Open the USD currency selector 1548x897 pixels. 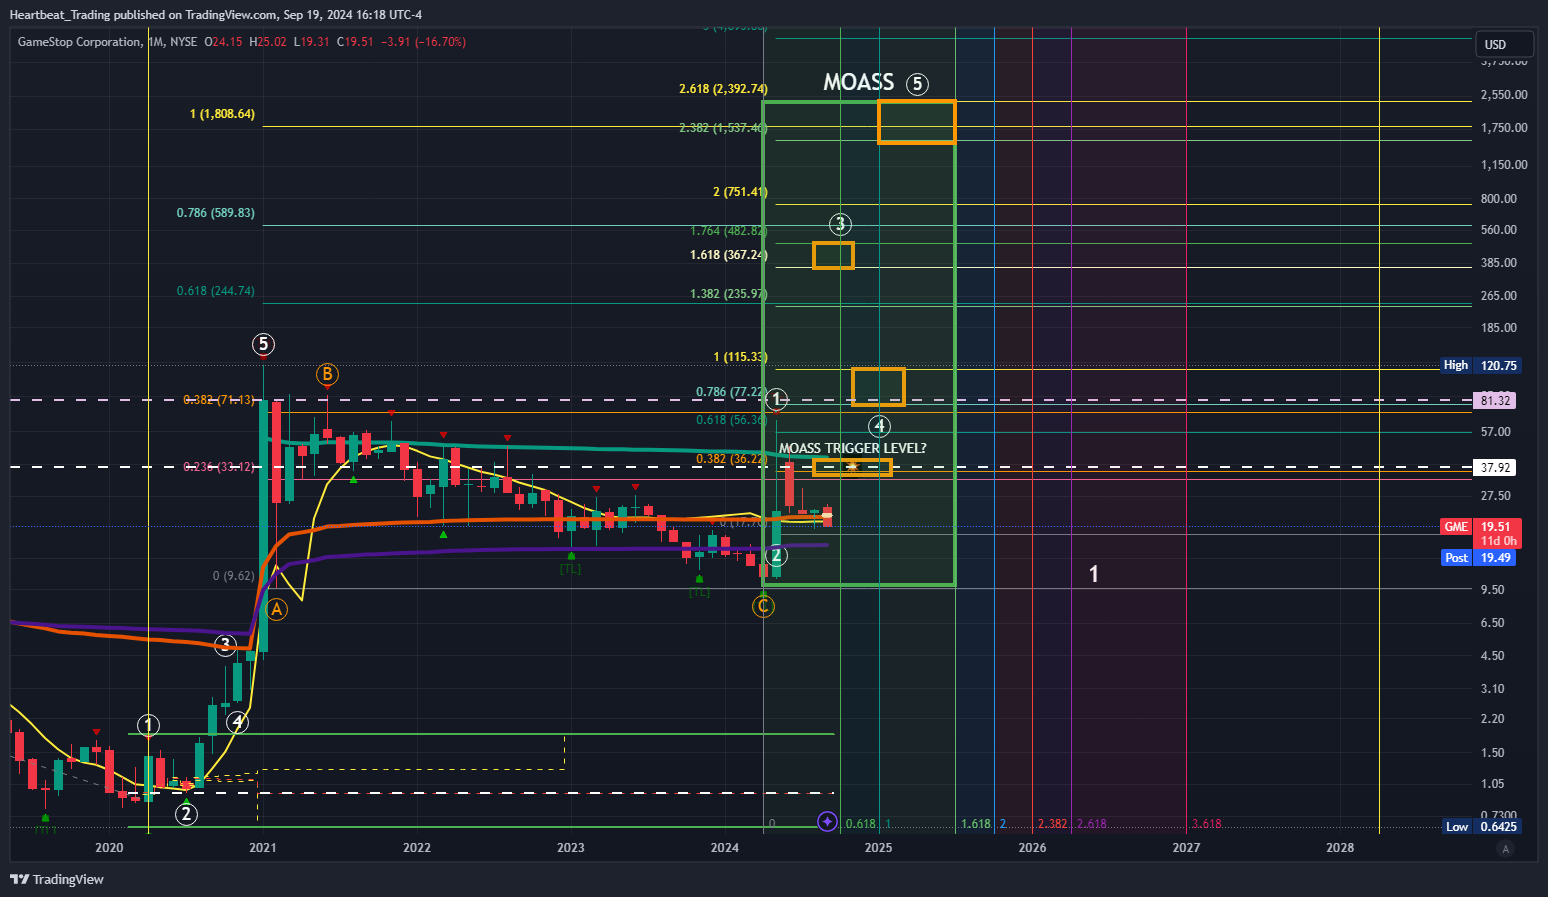pos(1504,44)
